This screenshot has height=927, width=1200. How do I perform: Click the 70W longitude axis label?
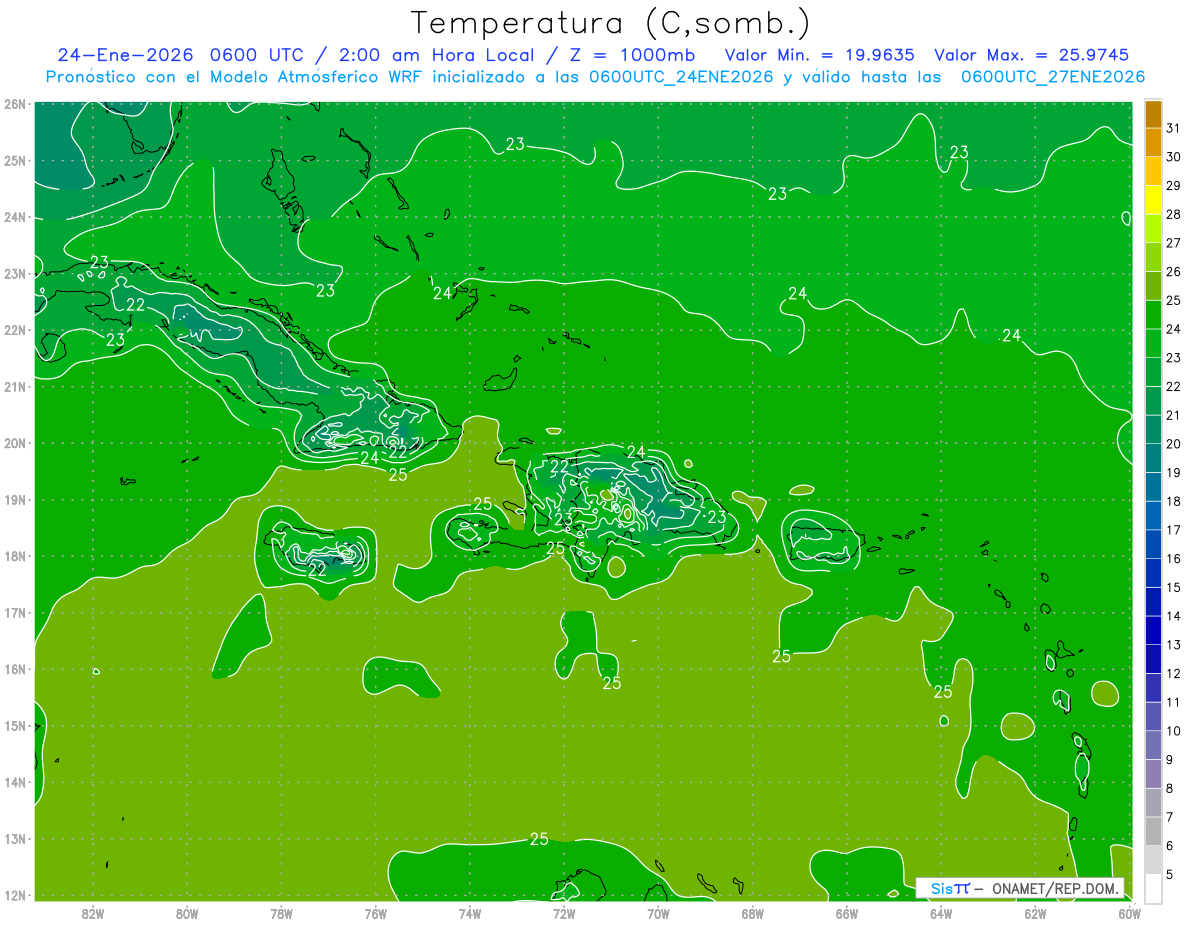pyautogui.click(x=658, y=912)
